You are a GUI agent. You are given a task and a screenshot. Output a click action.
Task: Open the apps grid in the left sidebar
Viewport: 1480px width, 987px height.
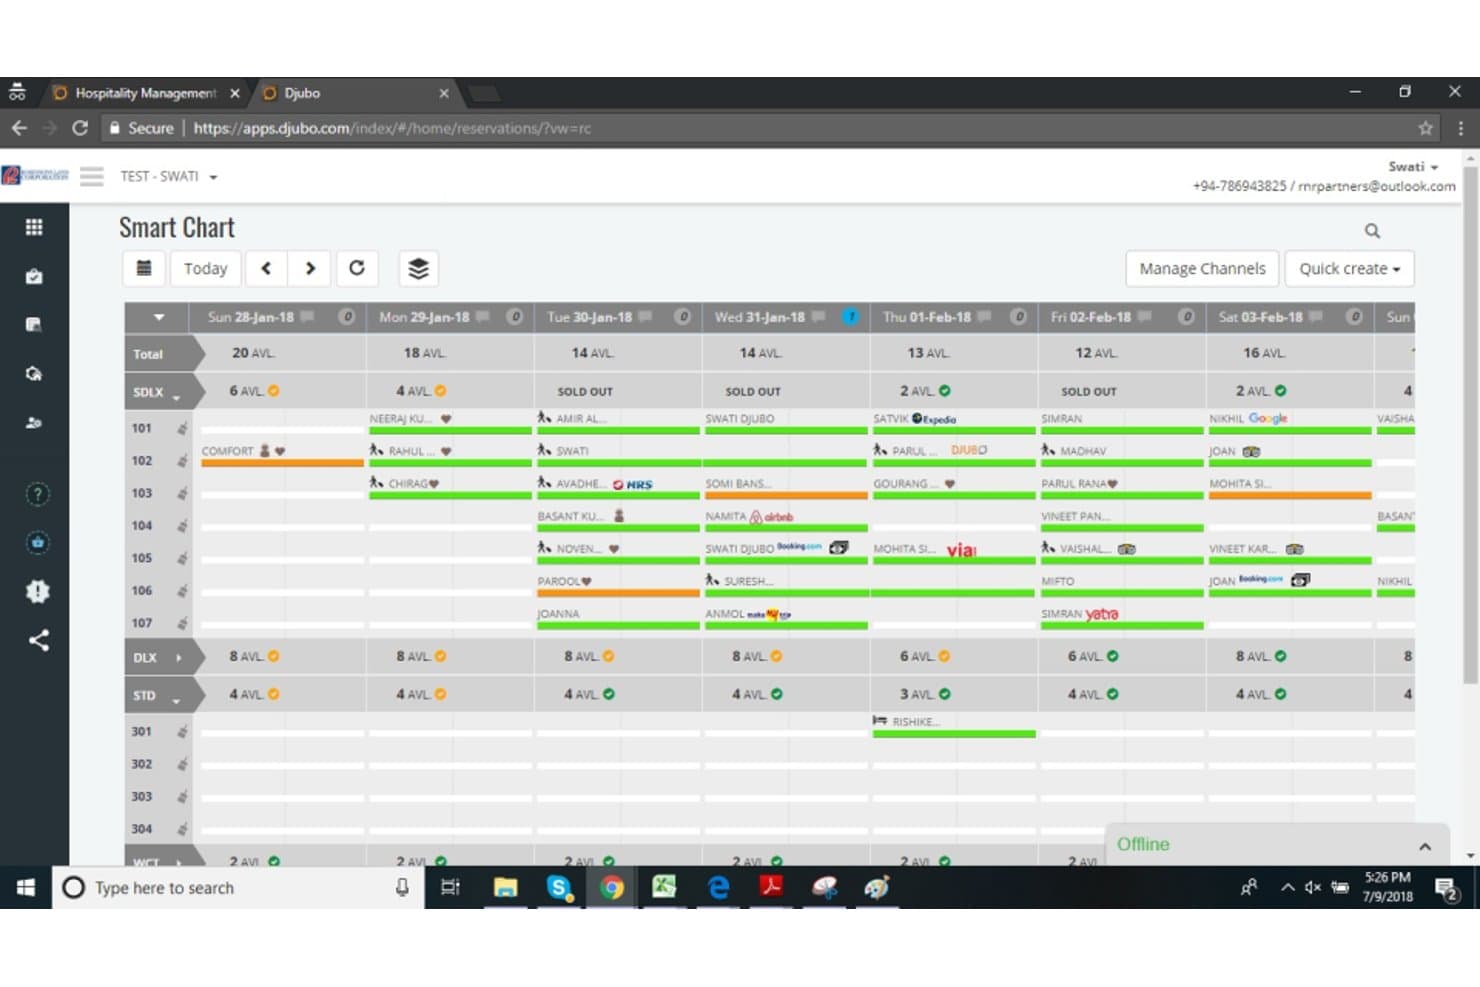coord(34,227)
